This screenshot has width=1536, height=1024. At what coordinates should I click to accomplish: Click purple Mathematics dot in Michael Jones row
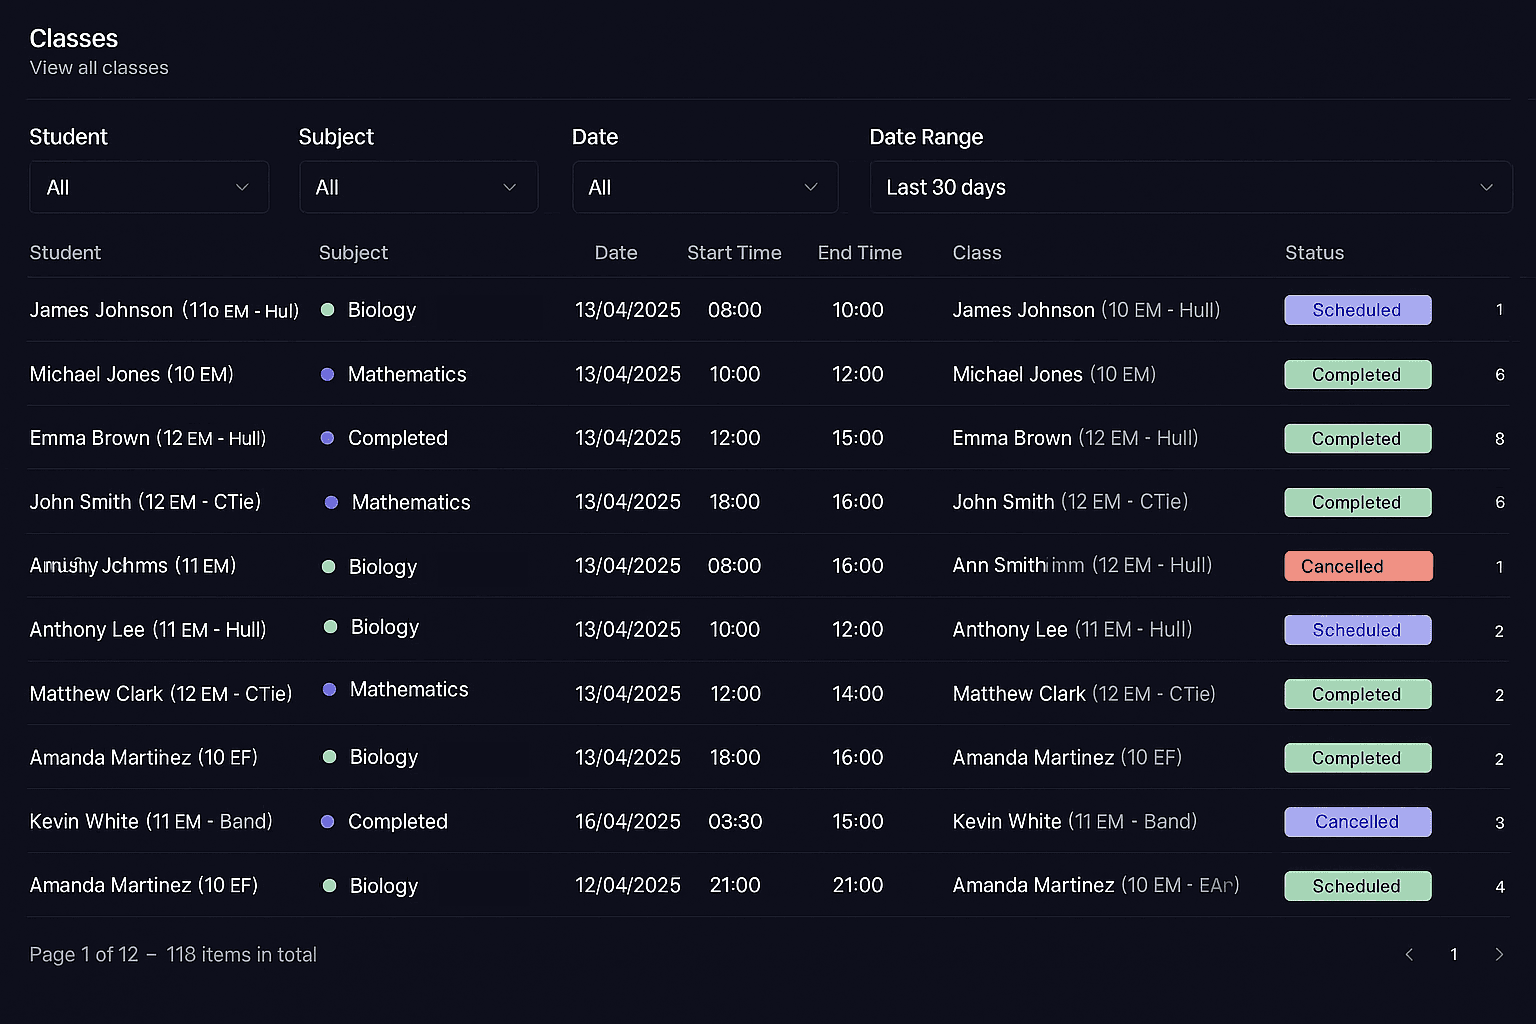click(327, 374)
